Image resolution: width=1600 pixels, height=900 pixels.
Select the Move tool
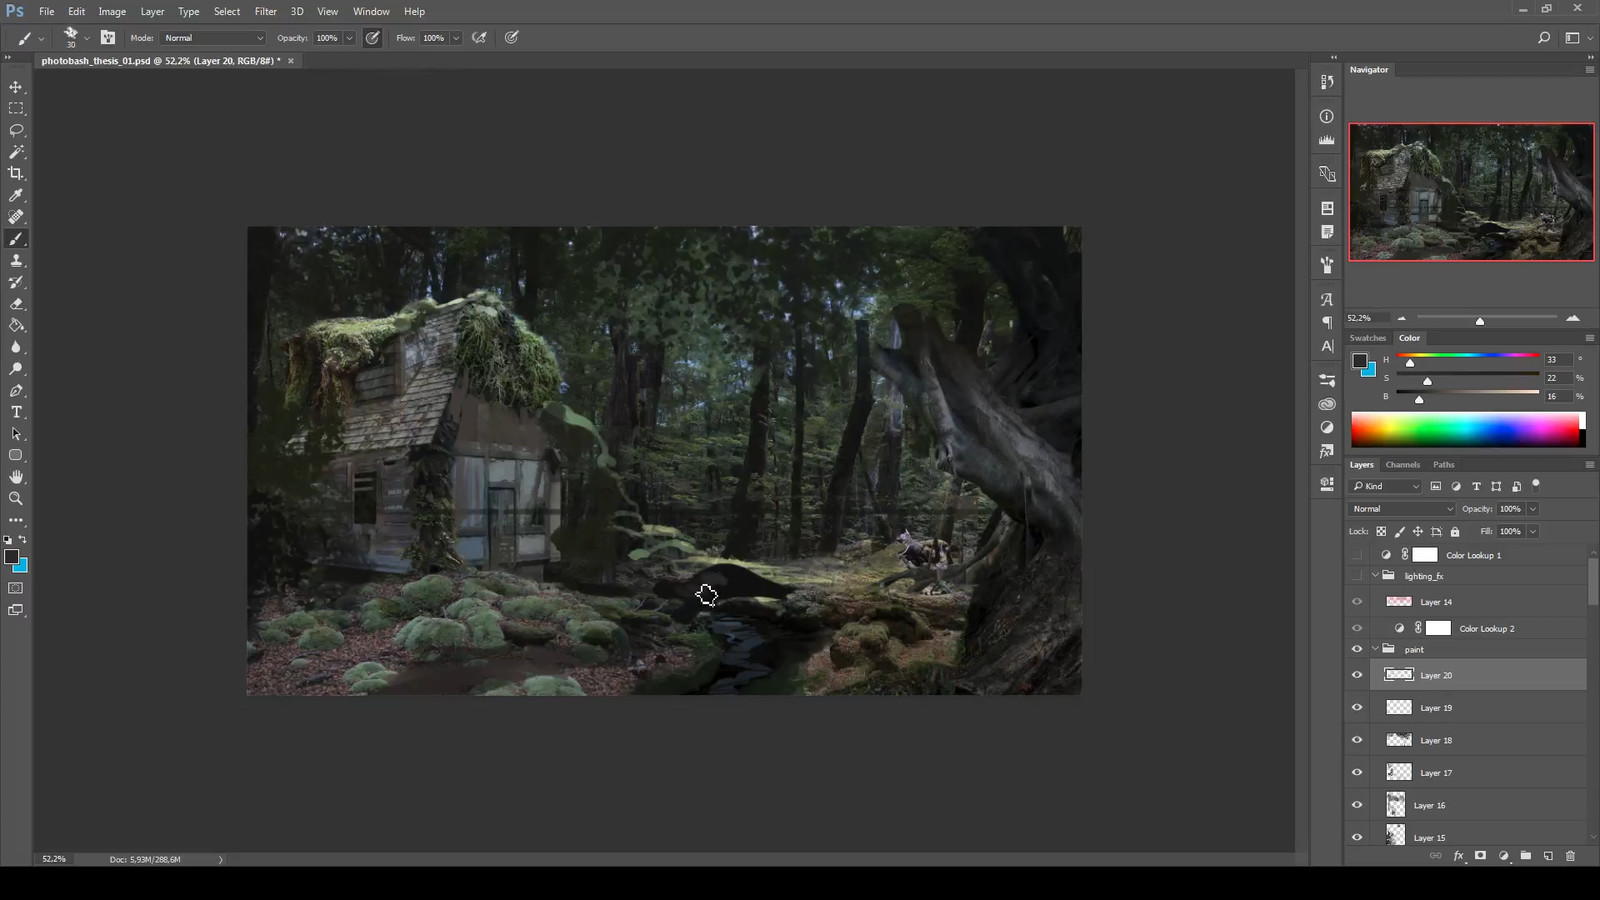click(x=16, y=87)
